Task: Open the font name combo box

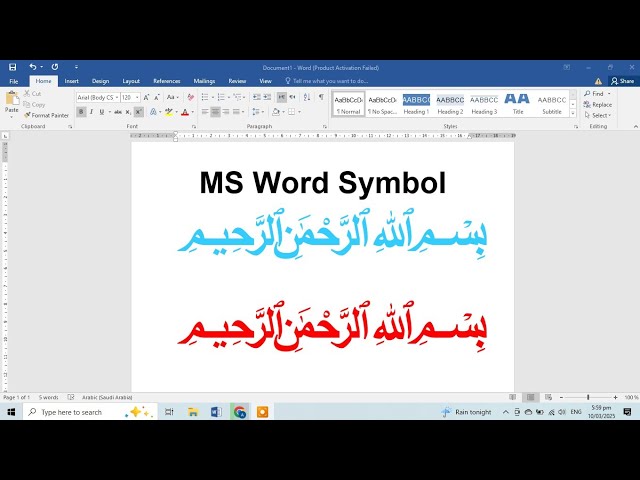Action: tap(98, 98)
